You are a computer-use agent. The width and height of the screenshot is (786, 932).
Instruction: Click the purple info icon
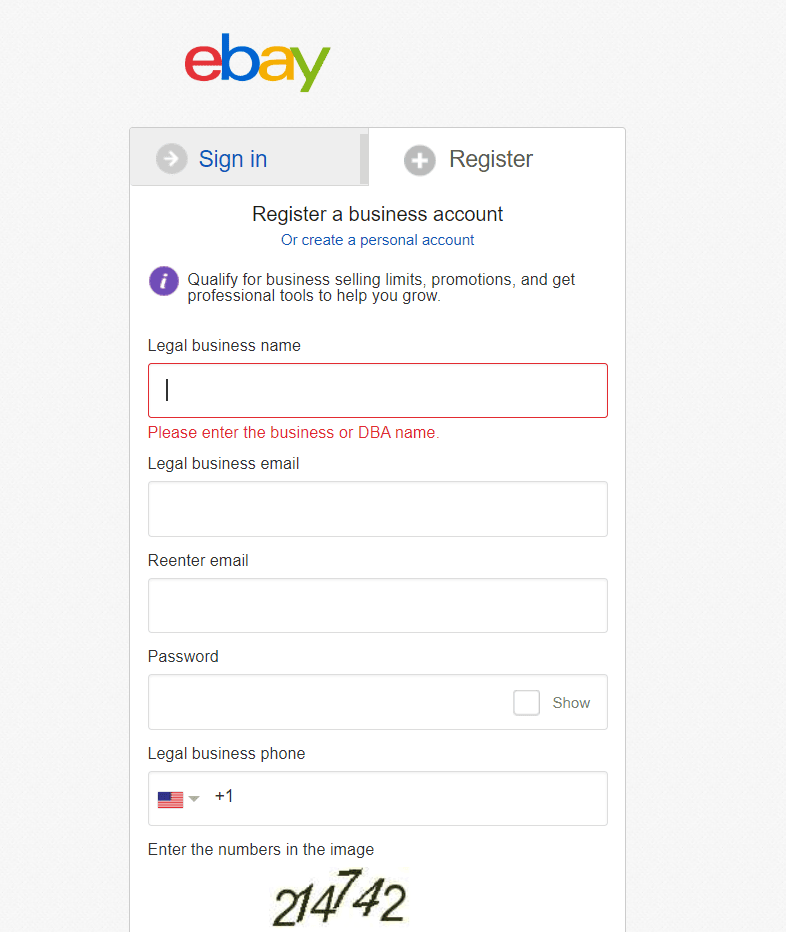164,281
